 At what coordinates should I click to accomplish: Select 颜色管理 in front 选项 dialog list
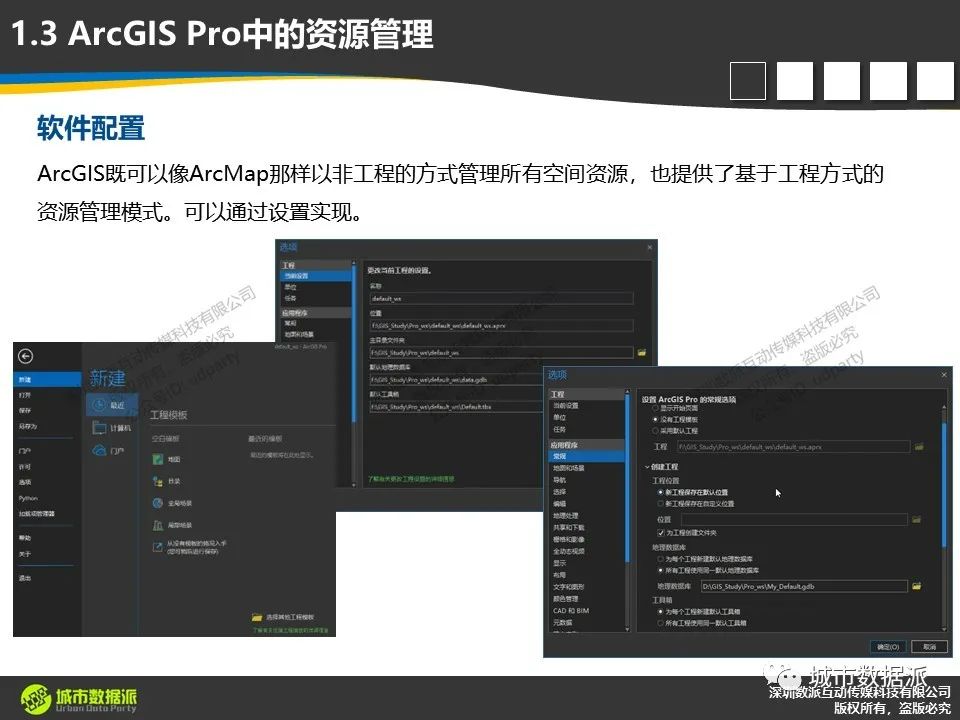(x=566, y=599)
